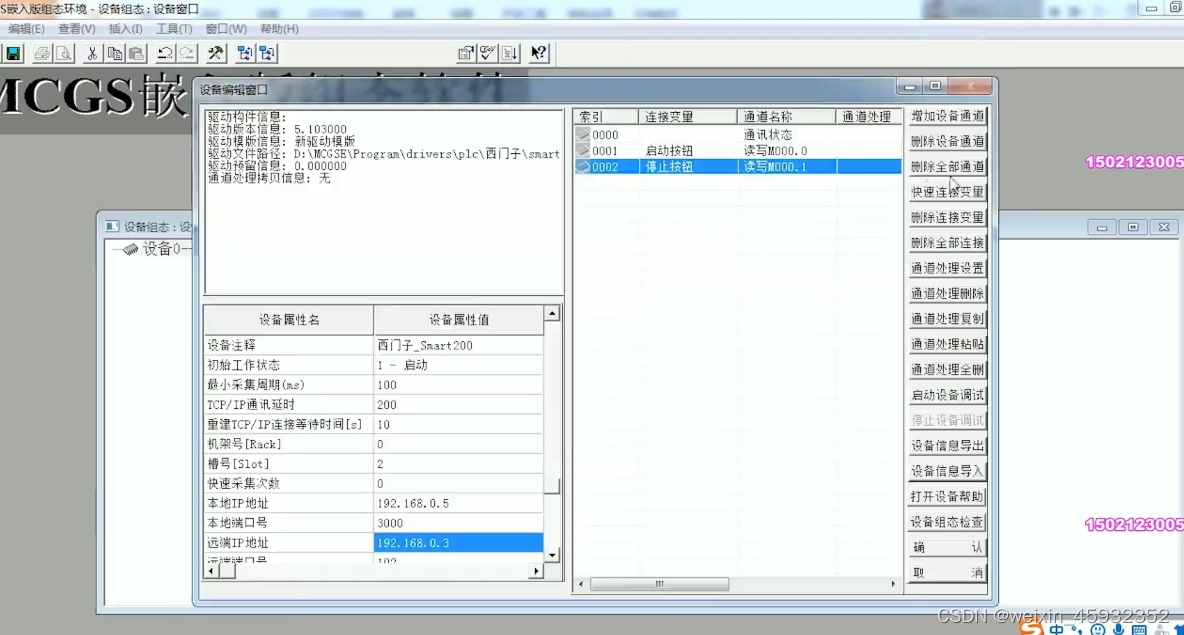Select channel row 0002 停止按钮
Viewport: 1184px width, 635px height.
pos(738,166)
